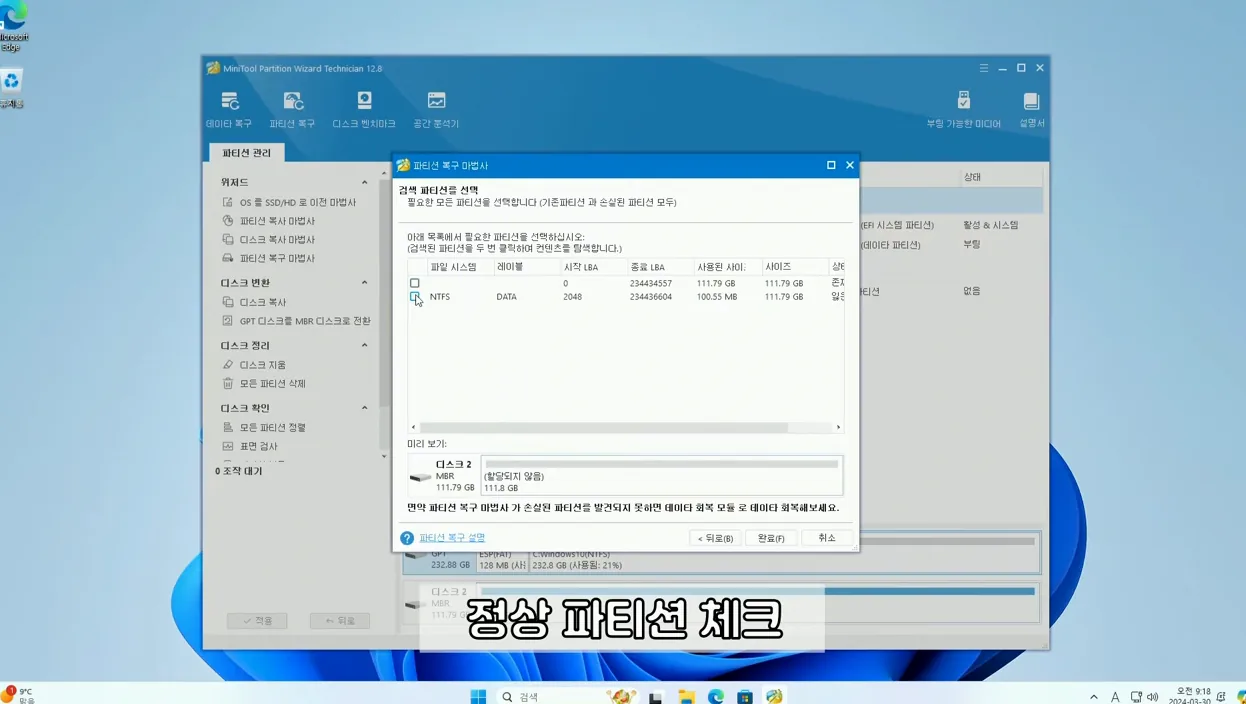1246x704 pixels.
Task: Show hidden system tray icons
Action: click(1094, 697)
